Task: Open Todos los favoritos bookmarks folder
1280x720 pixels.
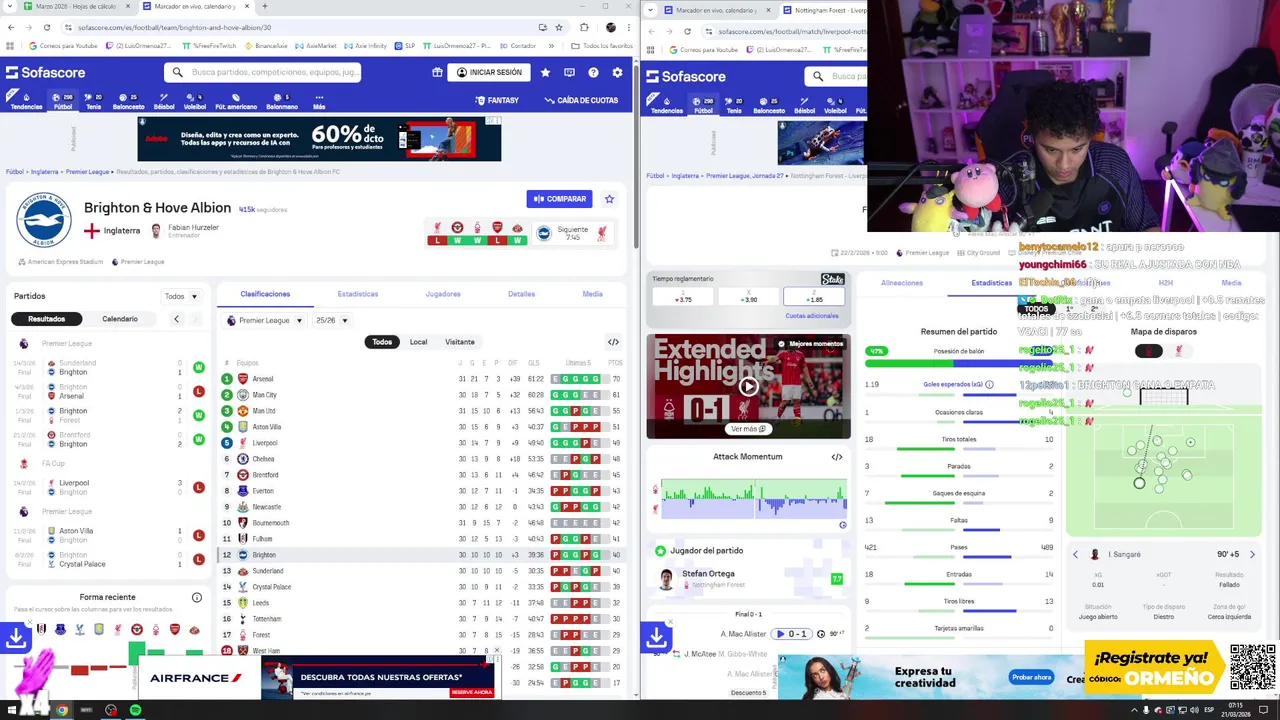Action: [603, 46]
